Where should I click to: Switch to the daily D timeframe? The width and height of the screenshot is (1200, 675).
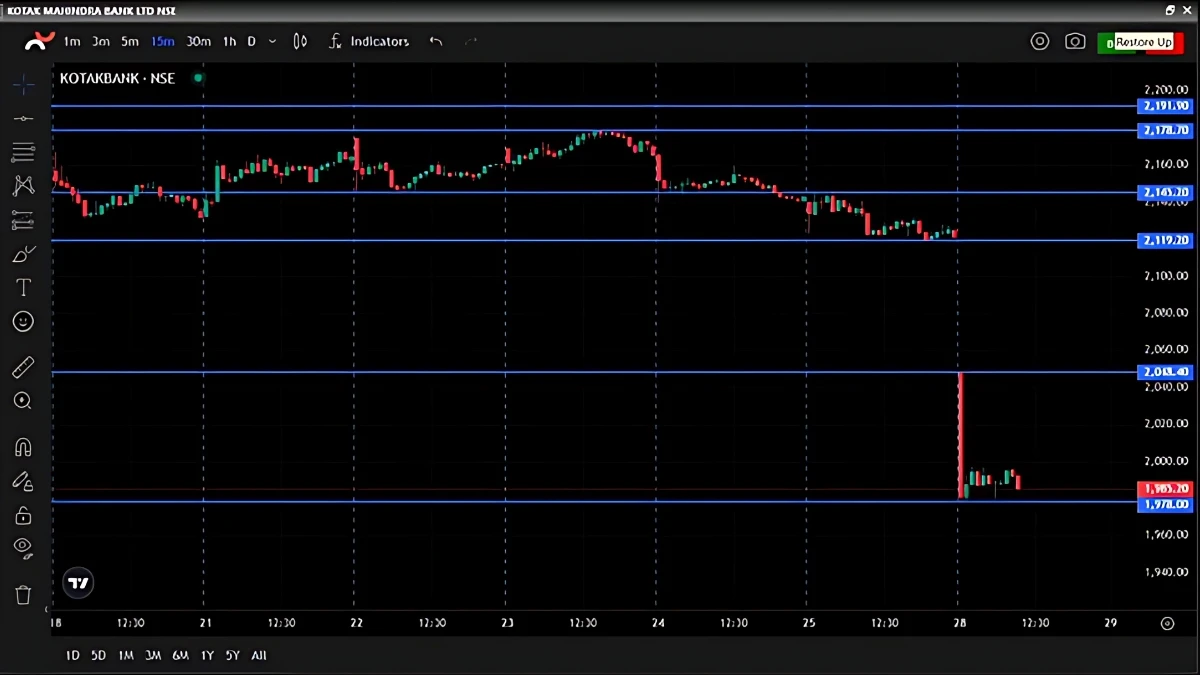pyautogui.click(x=252, y=41)
